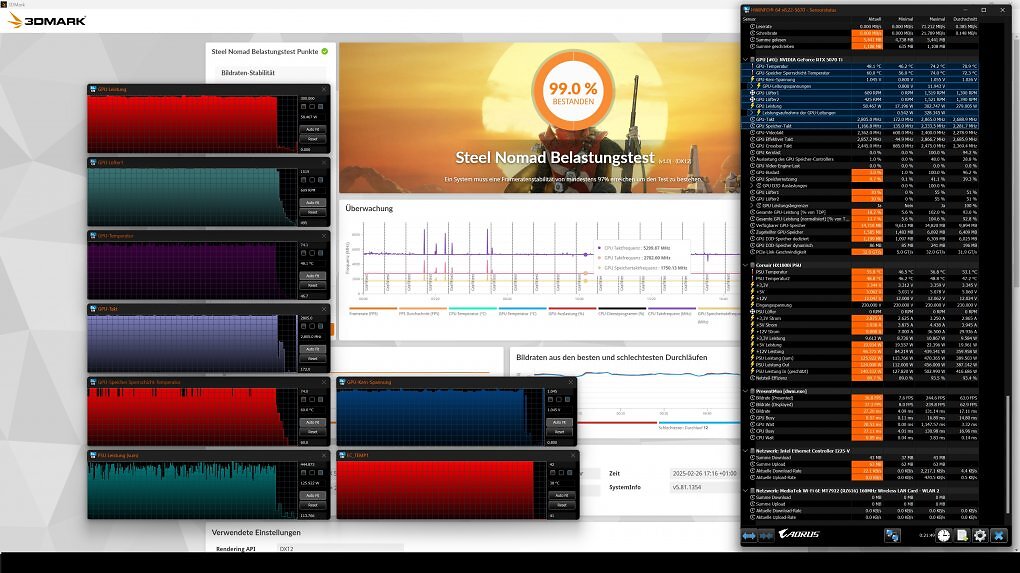Click Auto Fit in GPU Speicher Sperrschicht Temperatur graph

pyautogui.click(x=312, y=422)
